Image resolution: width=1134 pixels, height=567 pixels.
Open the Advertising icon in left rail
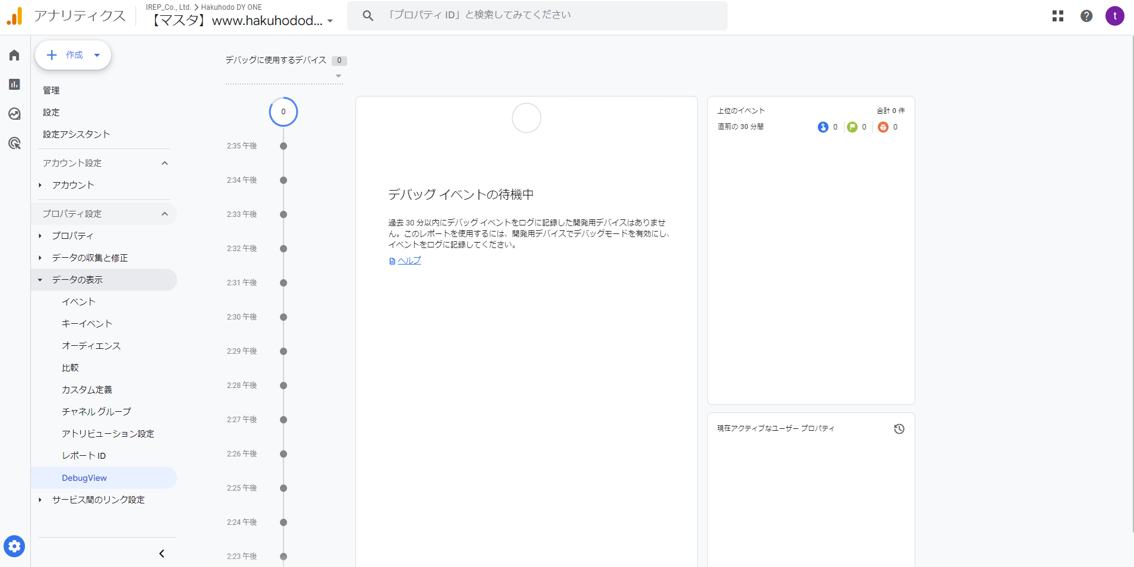14,143
